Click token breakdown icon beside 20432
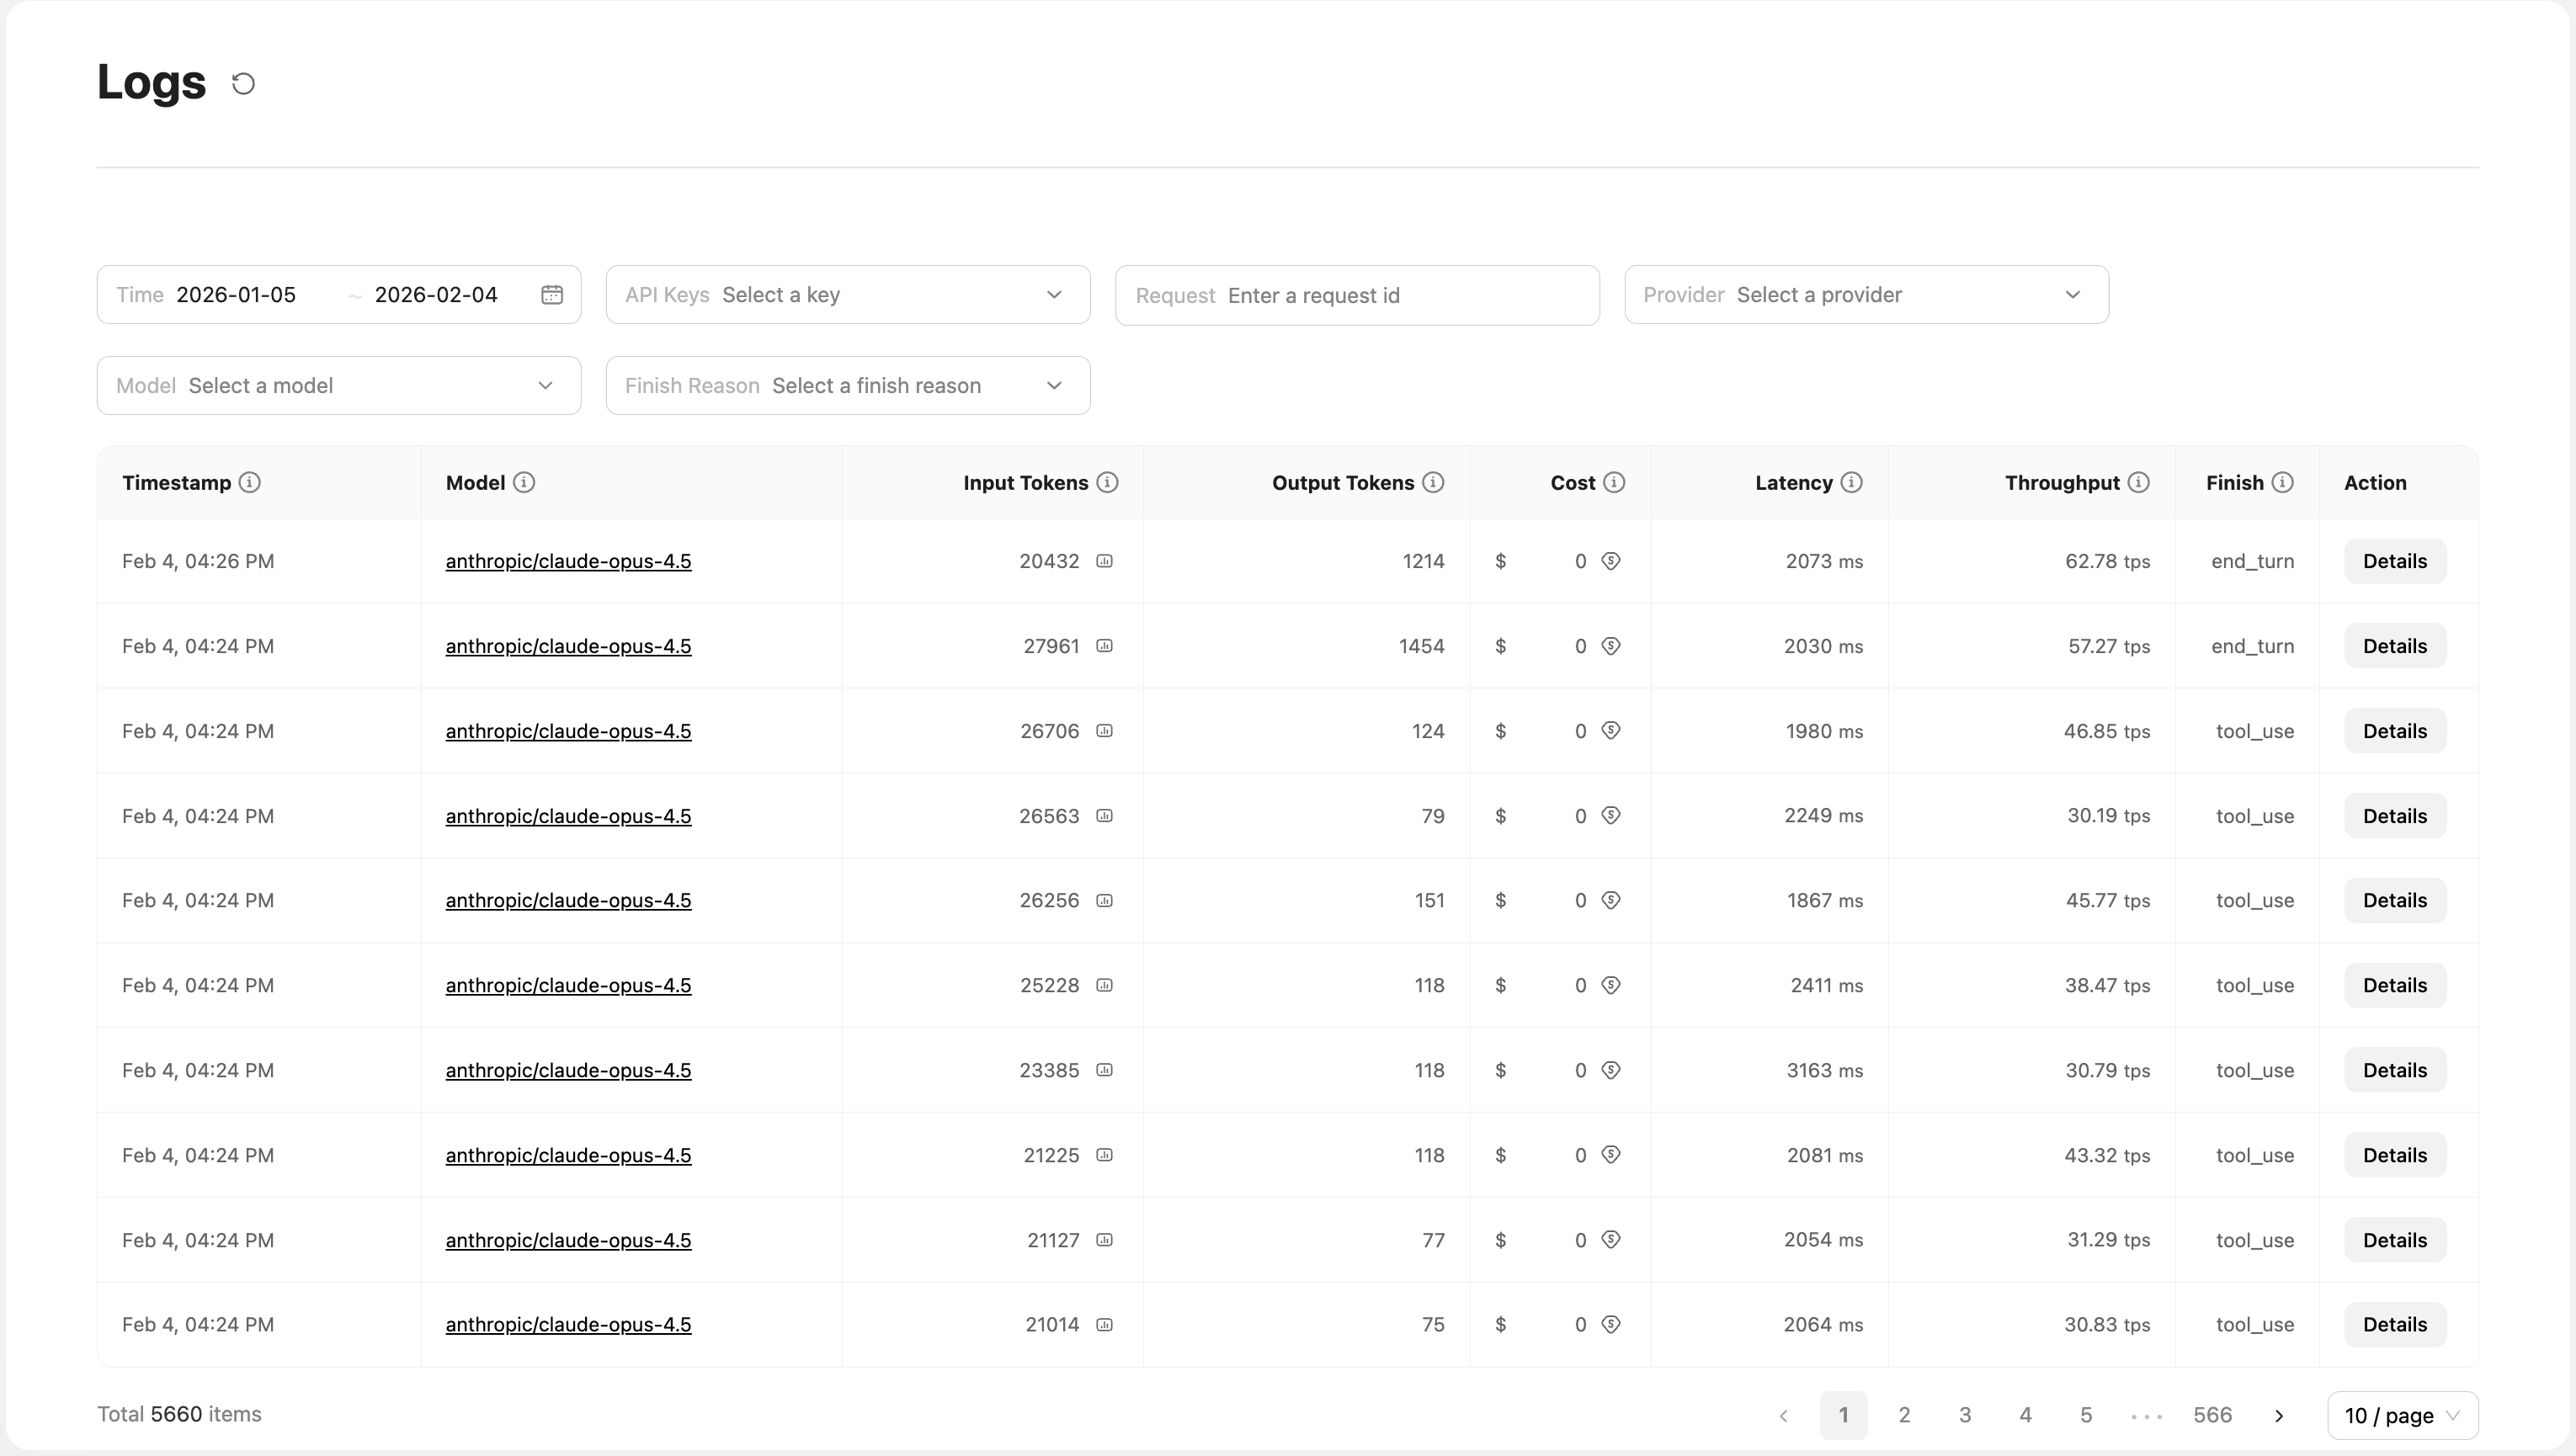Image resolution: width=2576 pixels, height=1456 pixels. 1104,561
